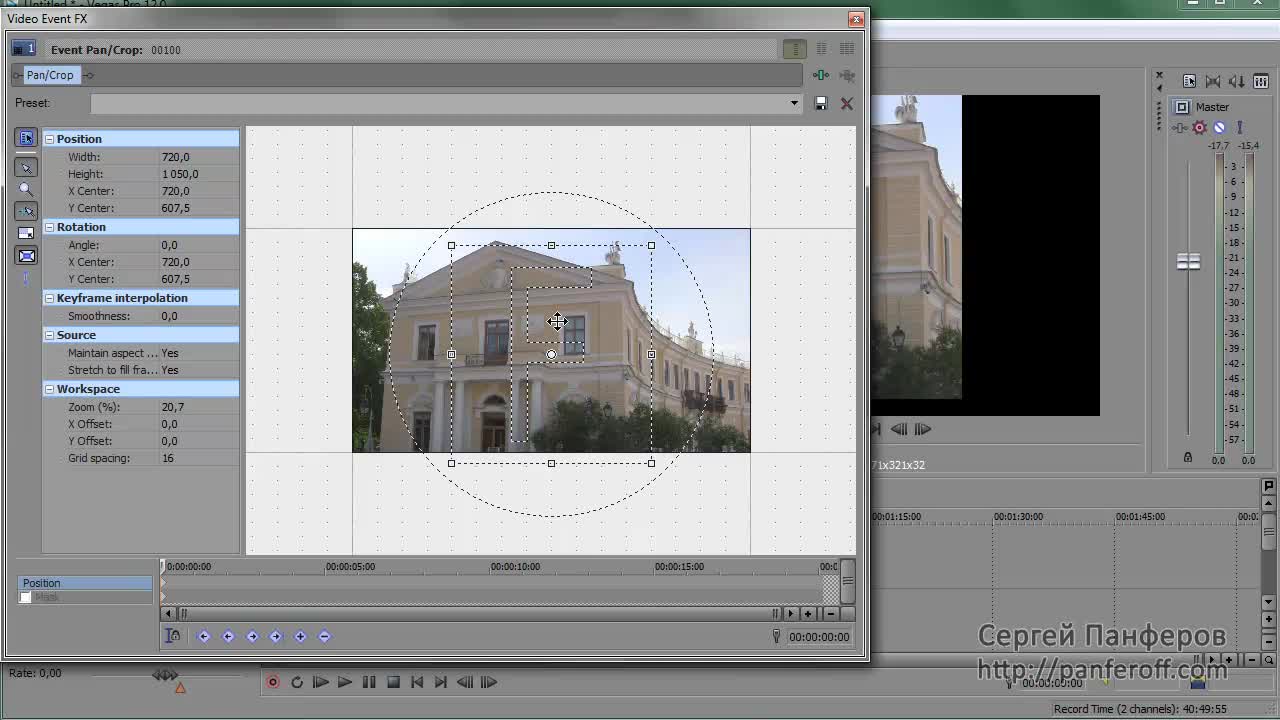The width and height of the screenshot is (1280, 720).
Task: Toggle the move freely axis icon
Action: 26,278
